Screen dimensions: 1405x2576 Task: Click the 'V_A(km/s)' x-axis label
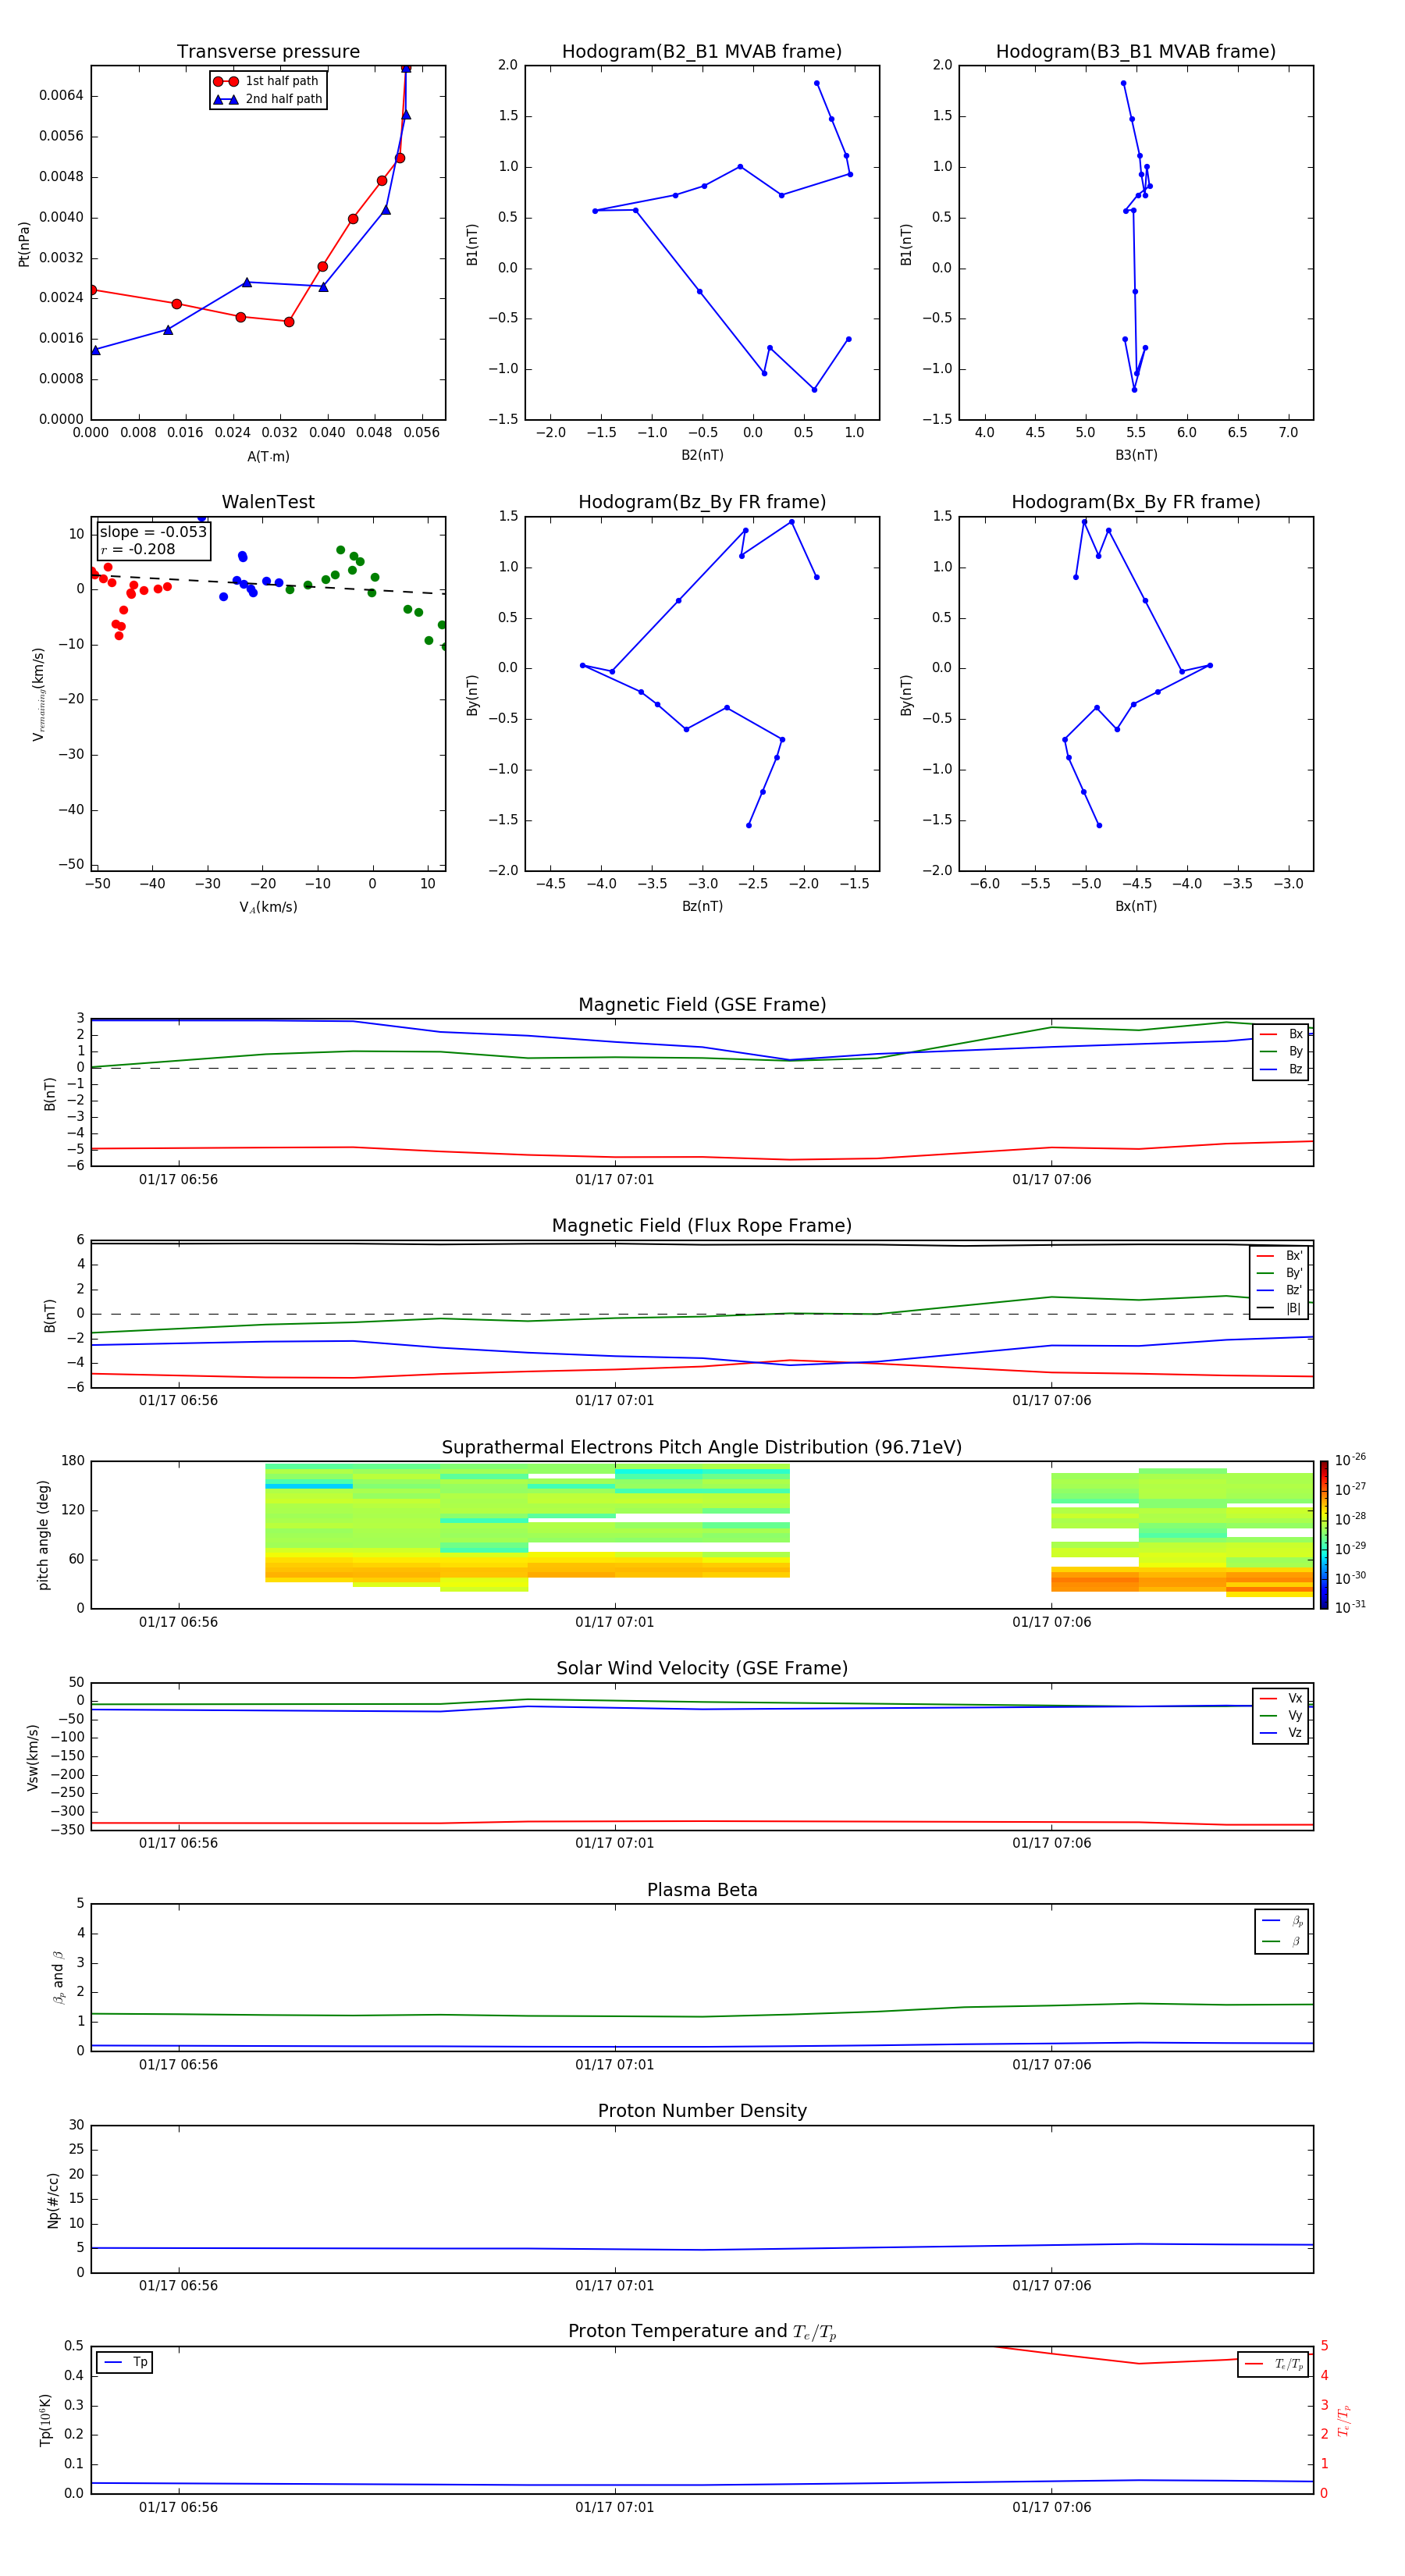(268, 907)
